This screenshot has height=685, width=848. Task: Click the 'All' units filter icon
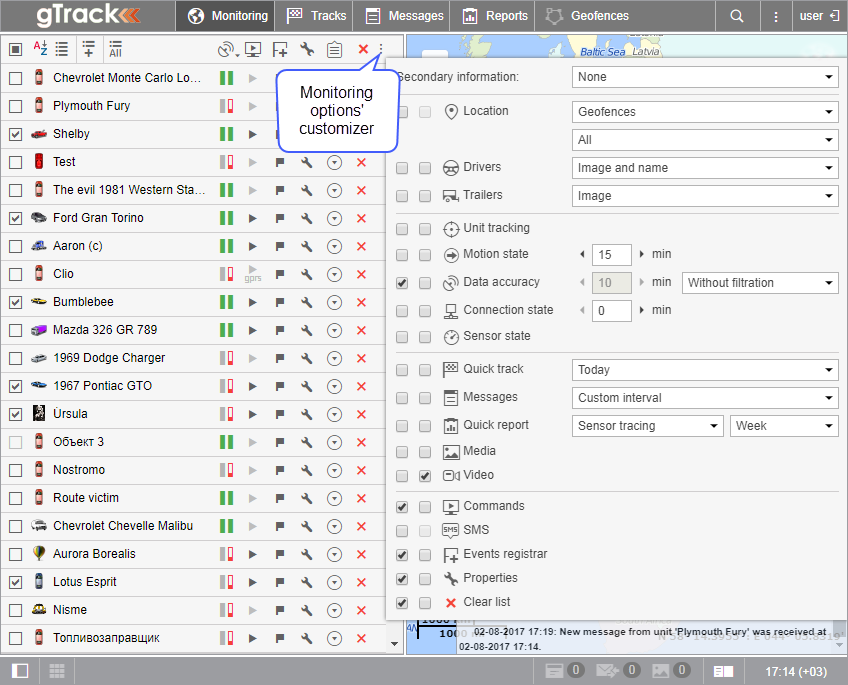(115, 49)
